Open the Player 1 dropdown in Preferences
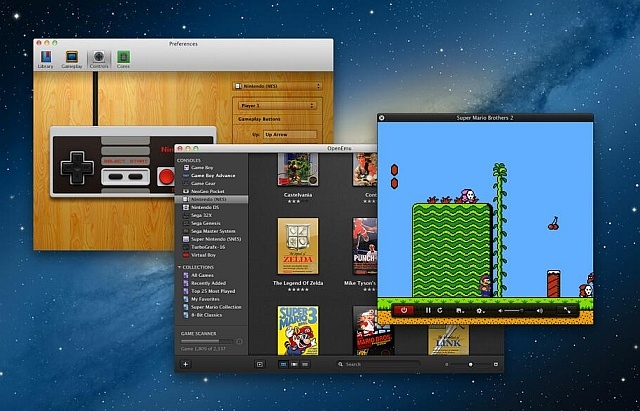Image resolution: width=640 pixels, height=411 pixels. 277,105
